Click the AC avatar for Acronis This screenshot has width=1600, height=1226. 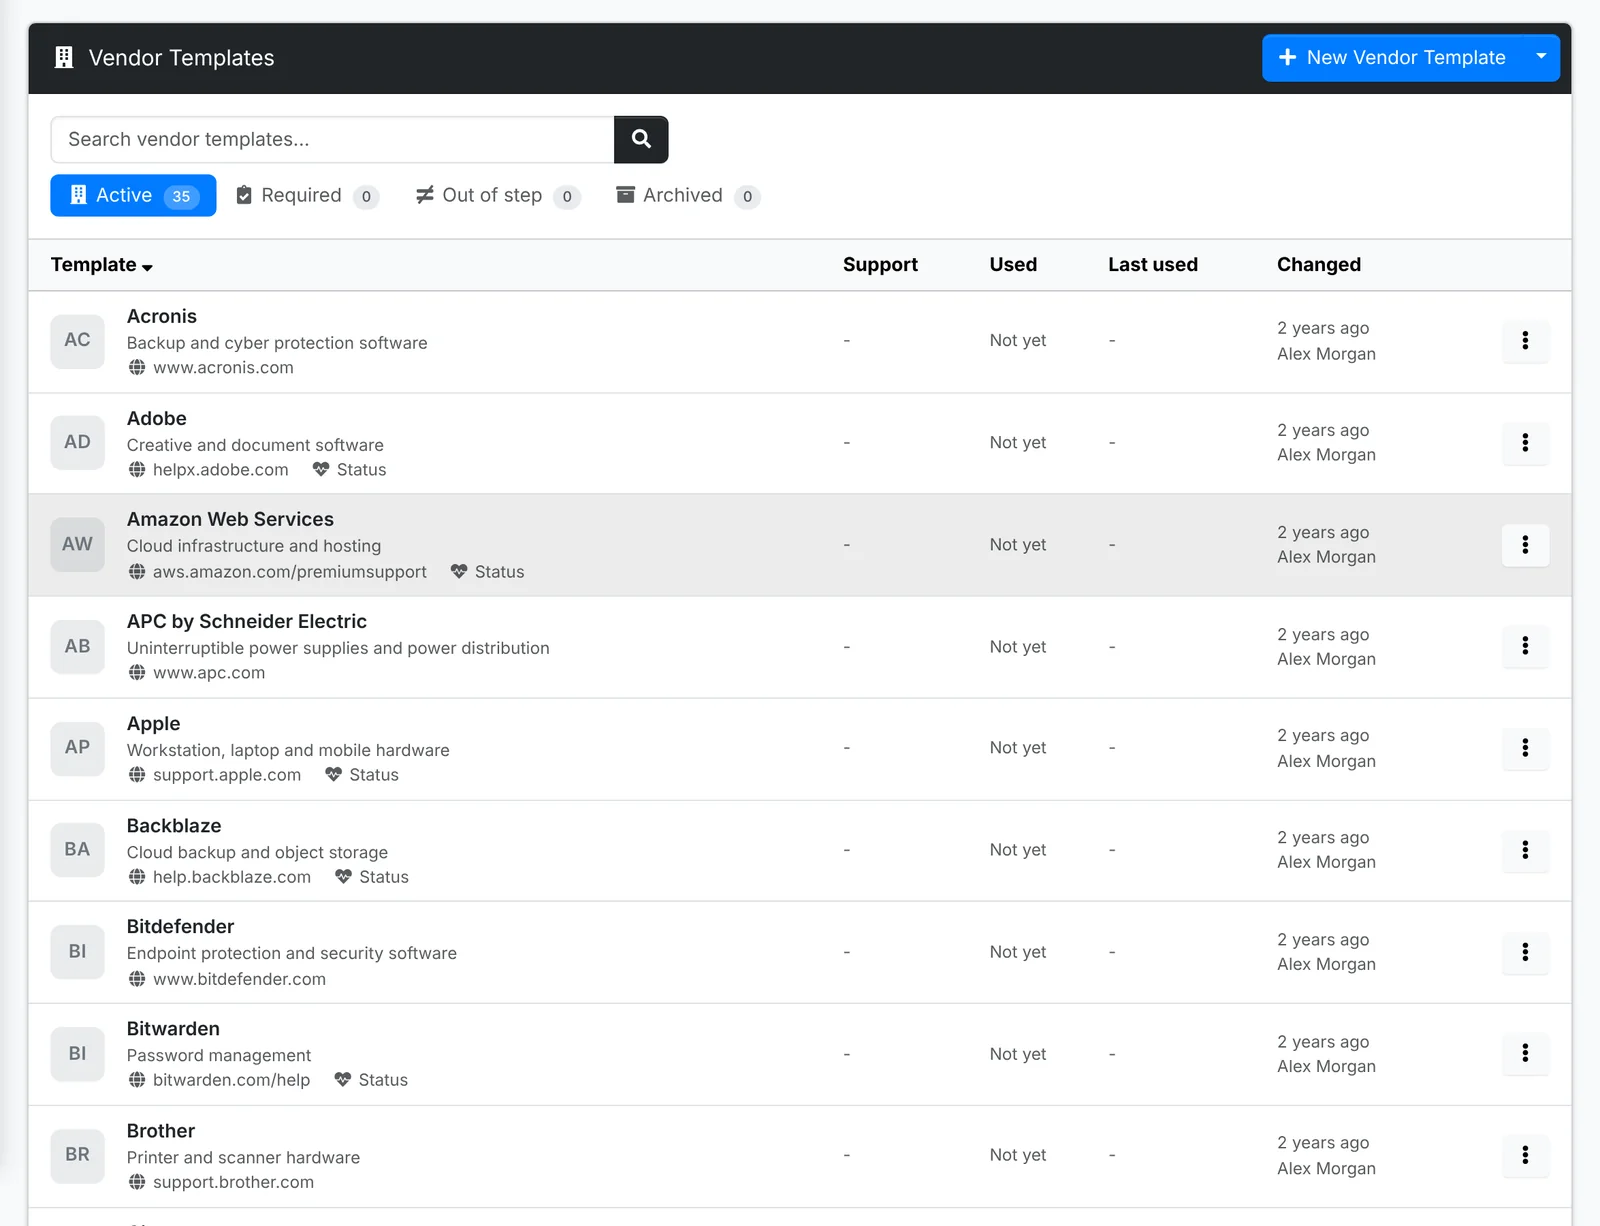pos(77,341)
